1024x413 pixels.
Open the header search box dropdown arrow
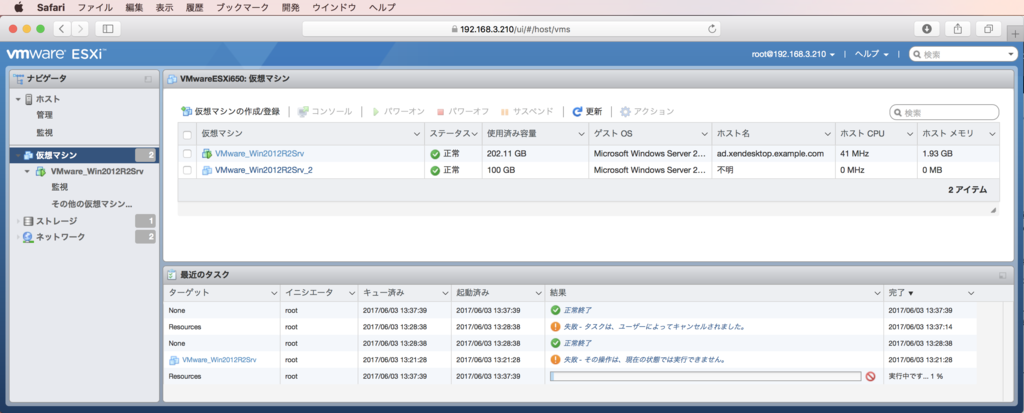[1011, 54]
